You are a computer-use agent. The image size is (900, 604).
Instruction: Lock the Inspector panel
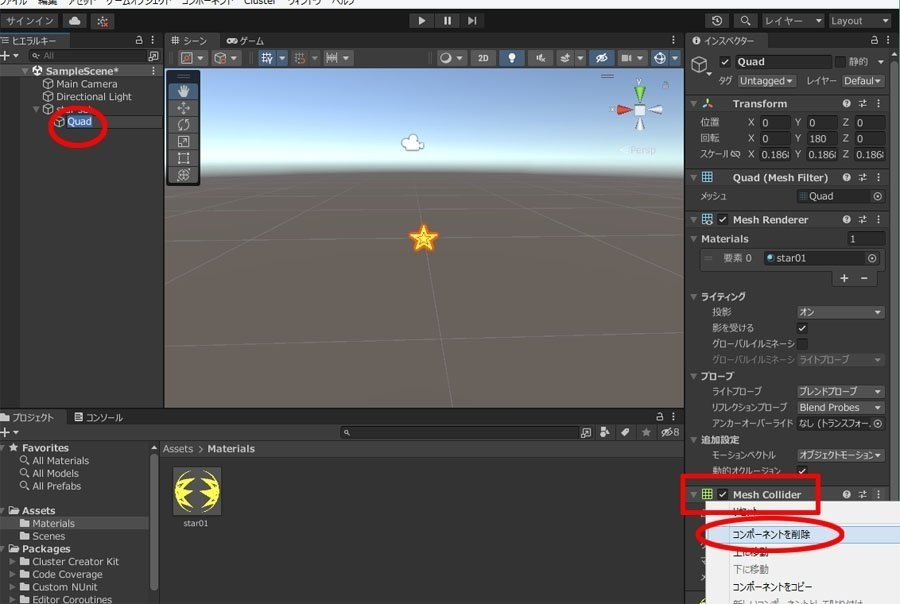[874, 40]
